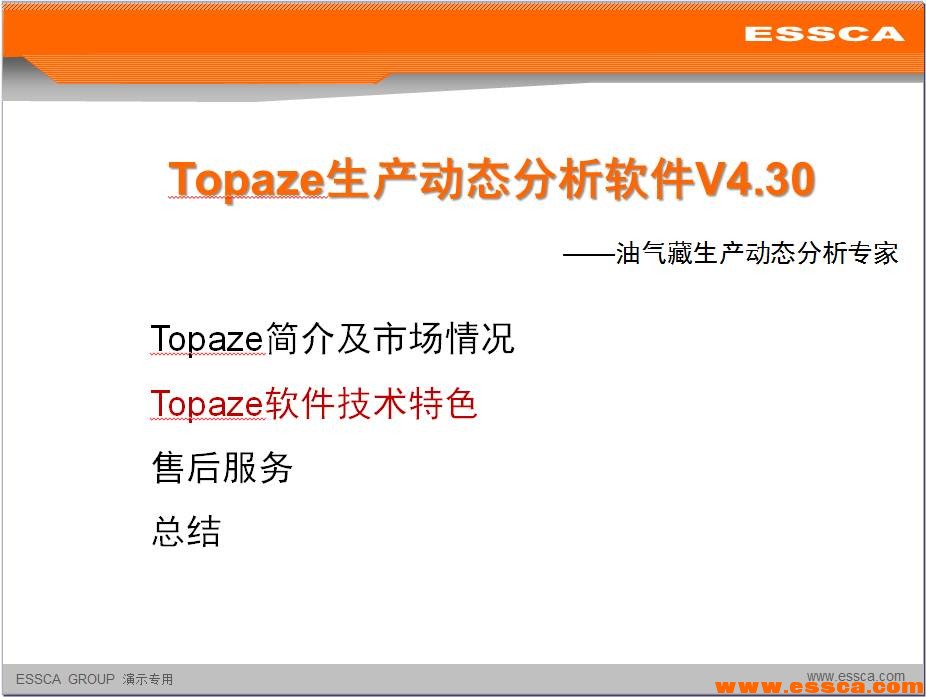Open the Topaze简介及市场情况 agenda item

coord(332,339)
